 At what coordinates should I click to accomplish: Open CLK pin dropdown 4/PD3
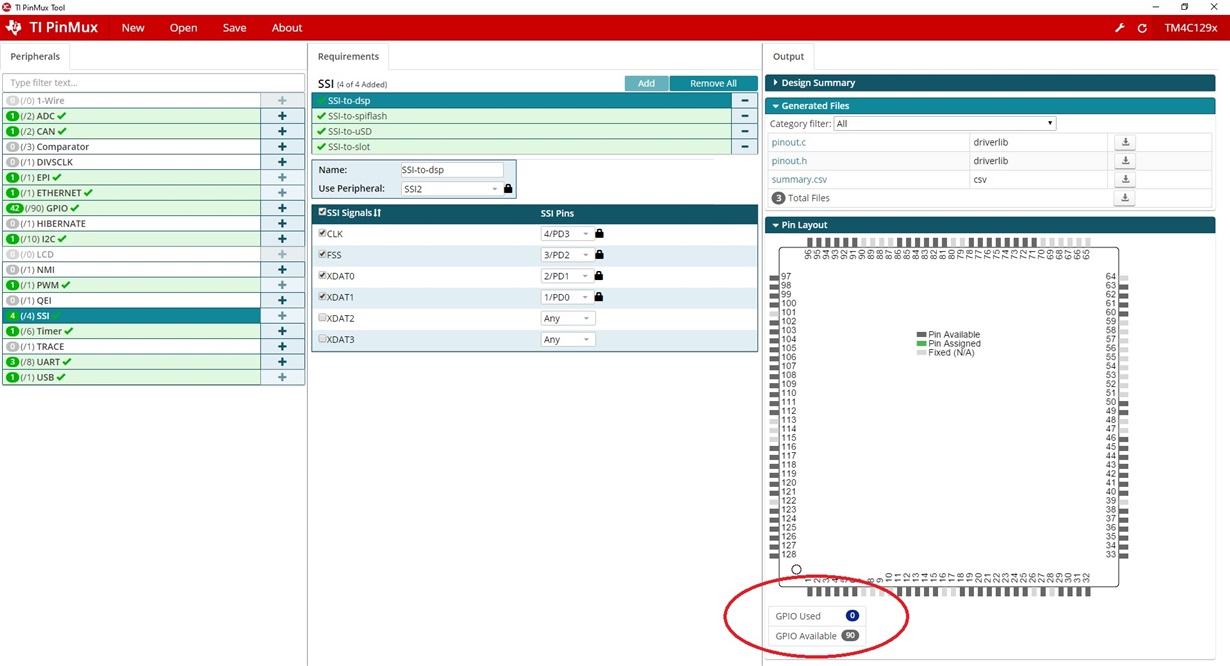[566, 234]
